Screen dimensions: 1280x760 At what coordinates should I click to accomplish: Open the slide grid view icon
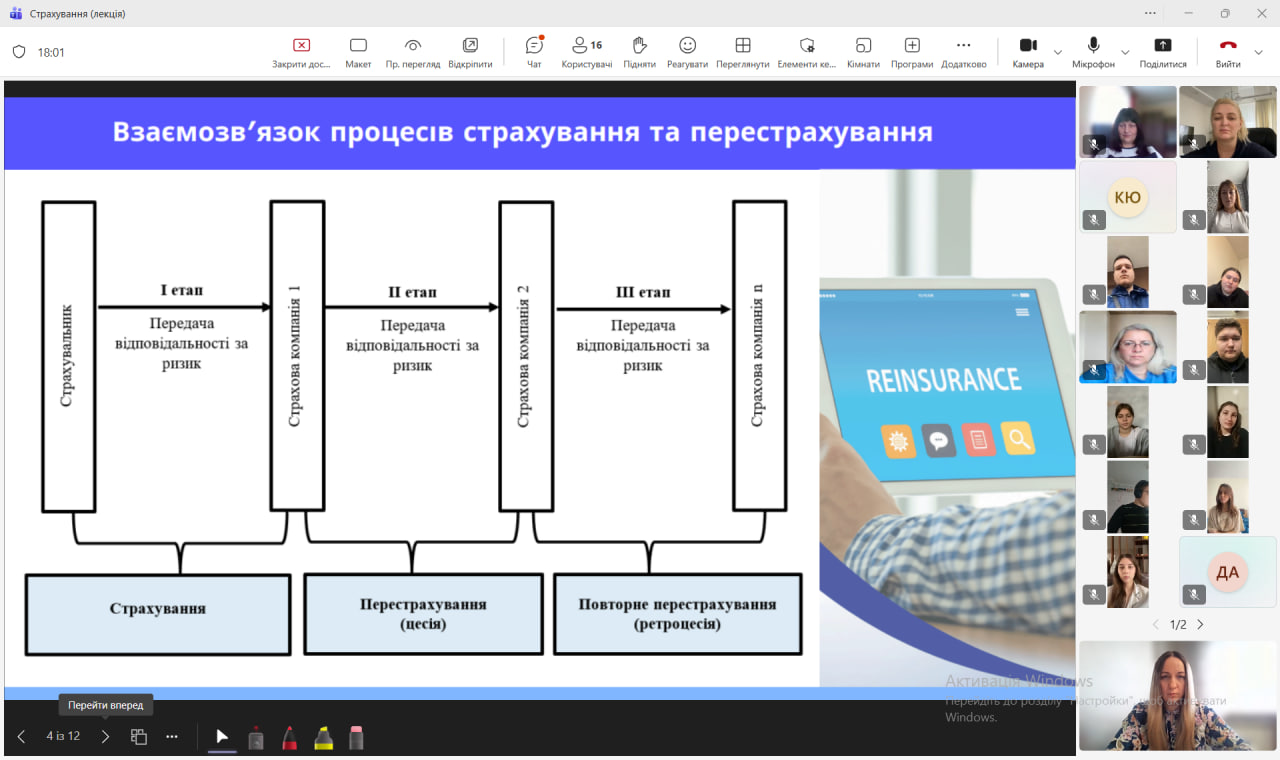tap(139, 737)
